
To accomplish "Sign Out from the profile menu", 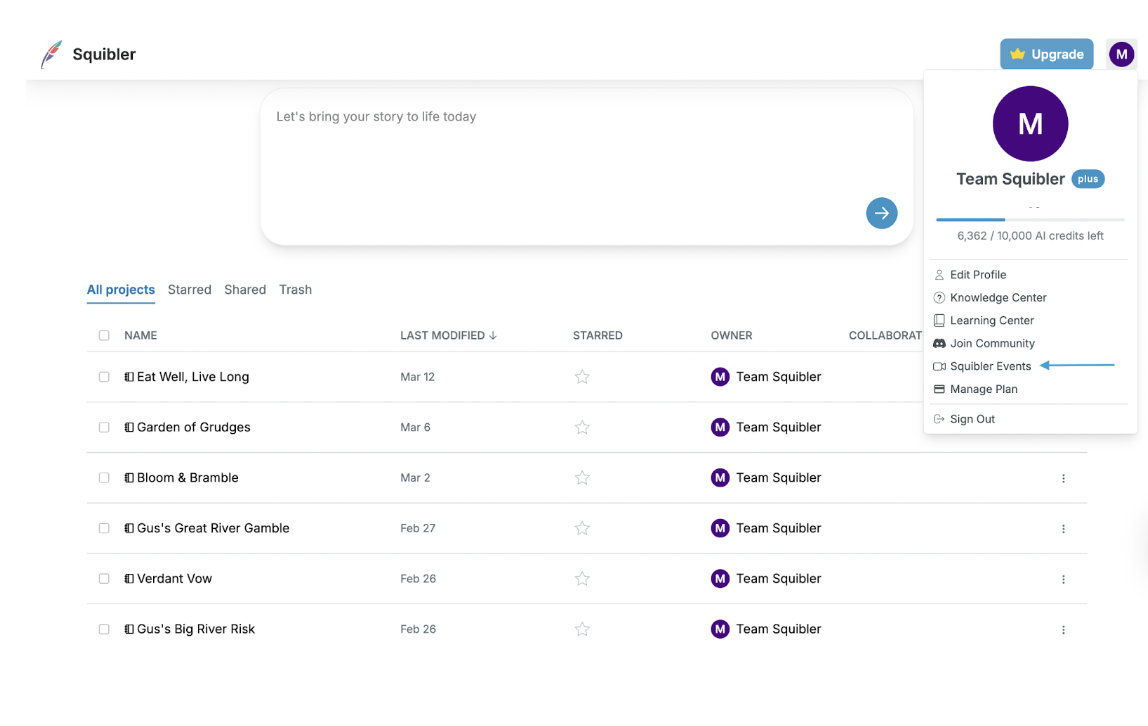I will point(972,419).
